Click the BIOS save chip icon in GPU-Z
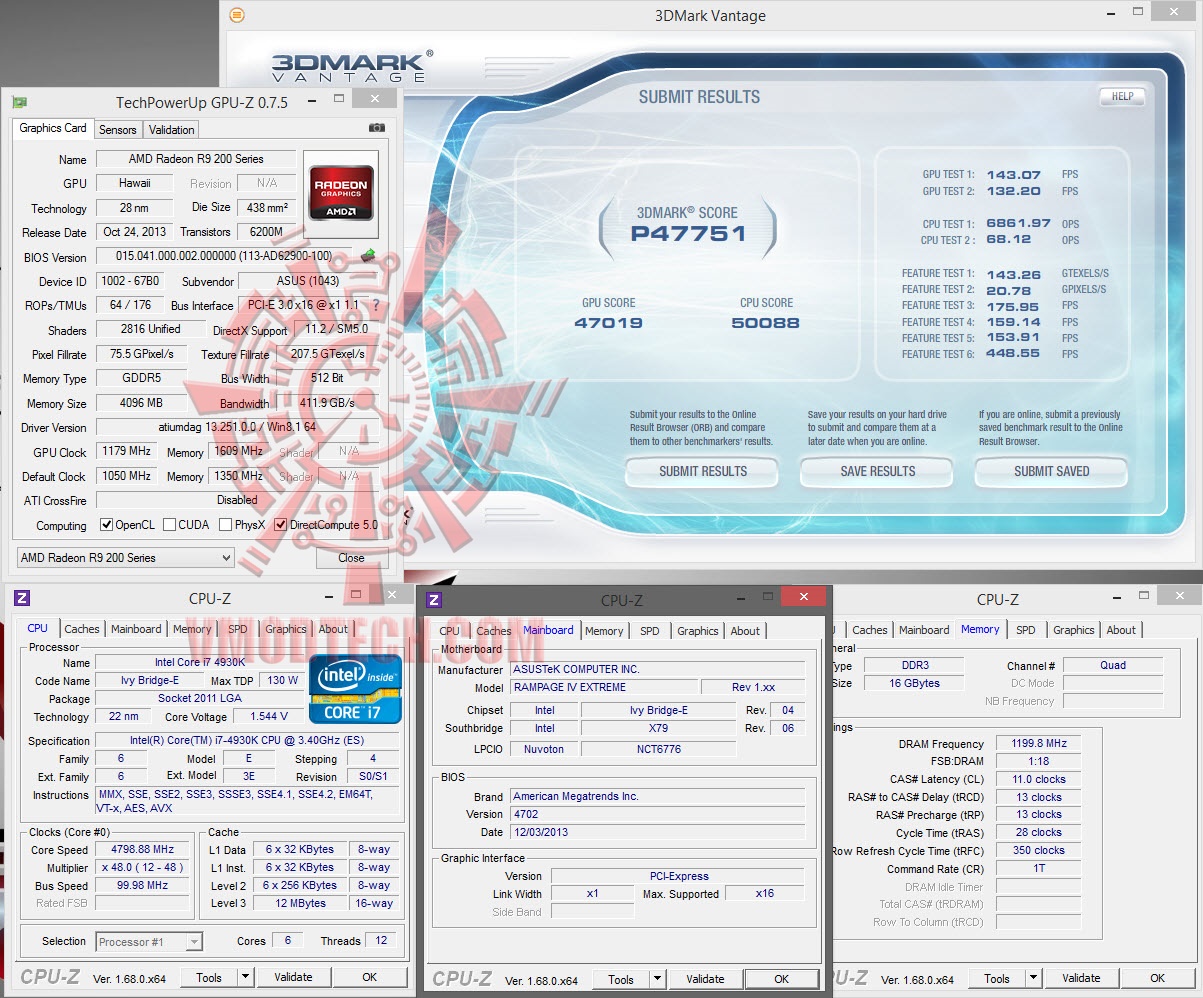 (x=368, y=256)
